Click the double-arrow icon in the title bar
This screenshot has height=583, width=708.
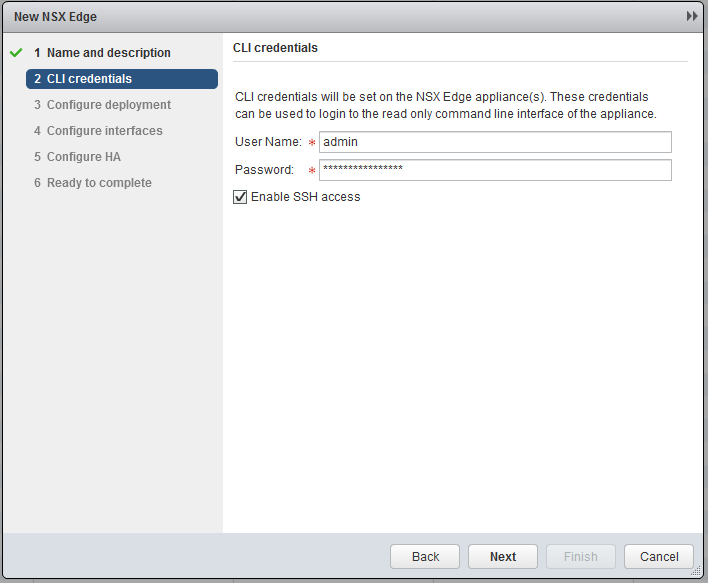(x=691, y=17)
